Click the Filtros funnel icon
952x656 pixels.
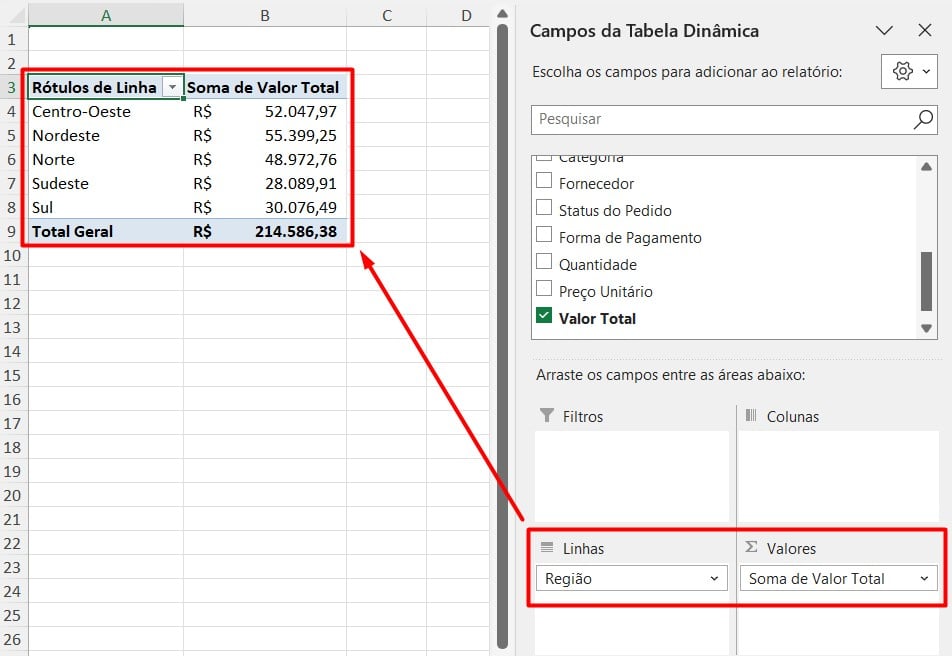[x=547, y=416]
